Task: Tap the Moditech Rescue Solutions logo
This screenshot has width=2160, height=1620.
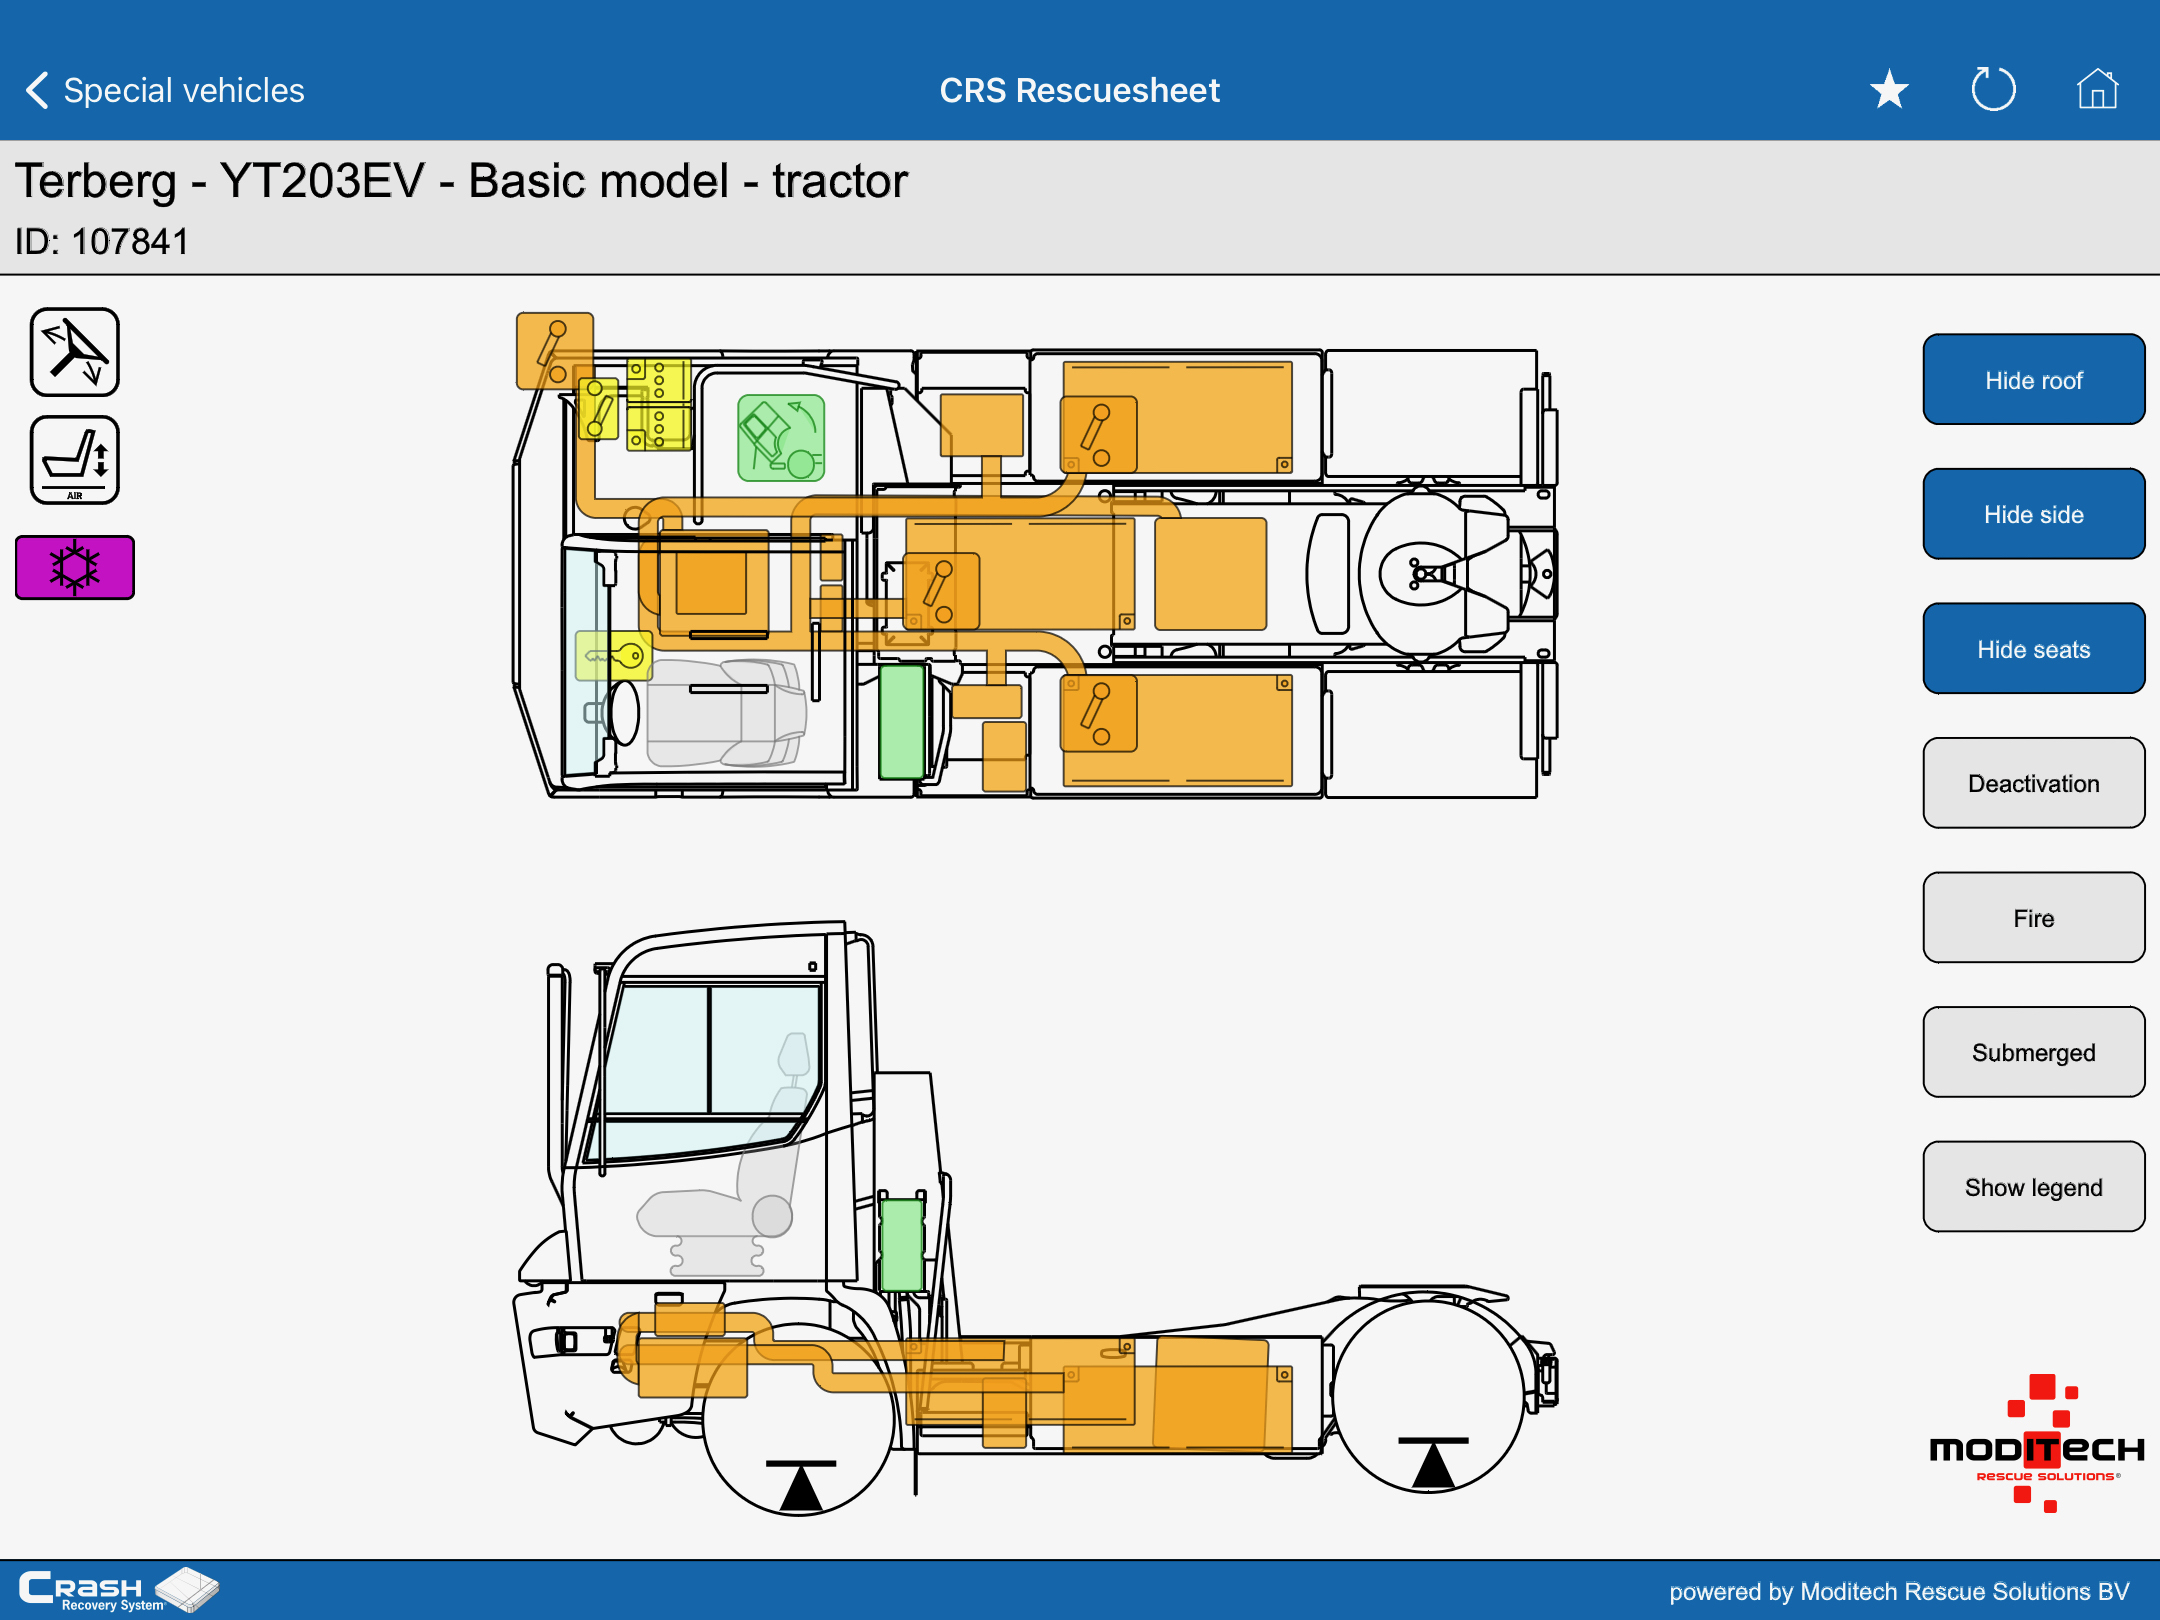Action: click(2036, 1444)
